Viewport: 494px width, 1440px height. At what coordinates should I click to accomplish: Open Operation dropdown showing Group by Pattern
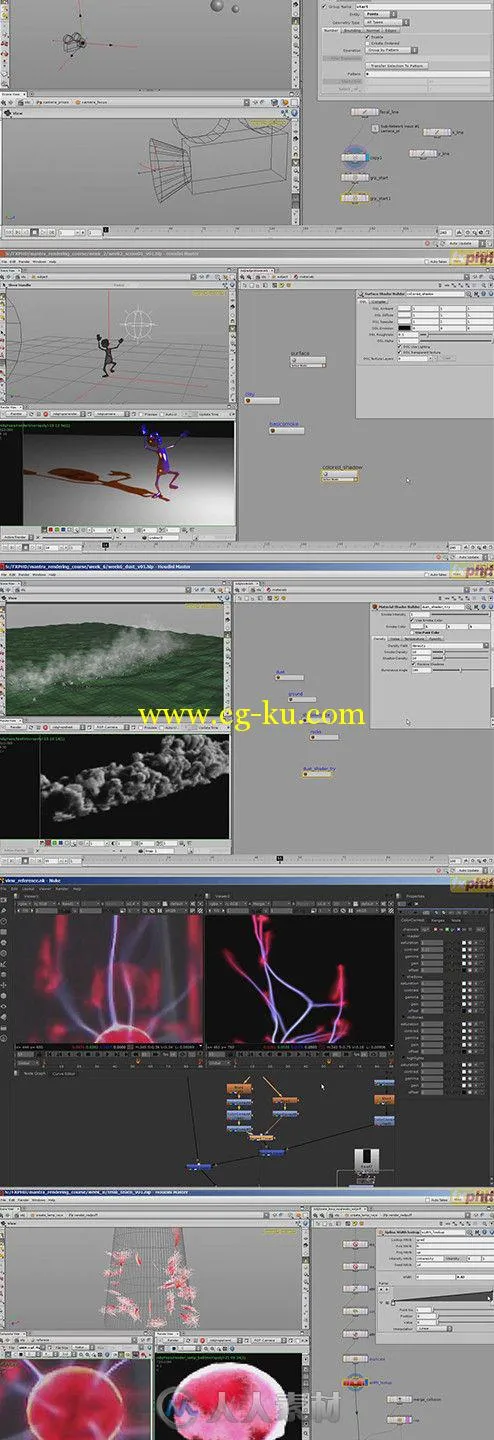pyautogui.click(x=392, y=50)
